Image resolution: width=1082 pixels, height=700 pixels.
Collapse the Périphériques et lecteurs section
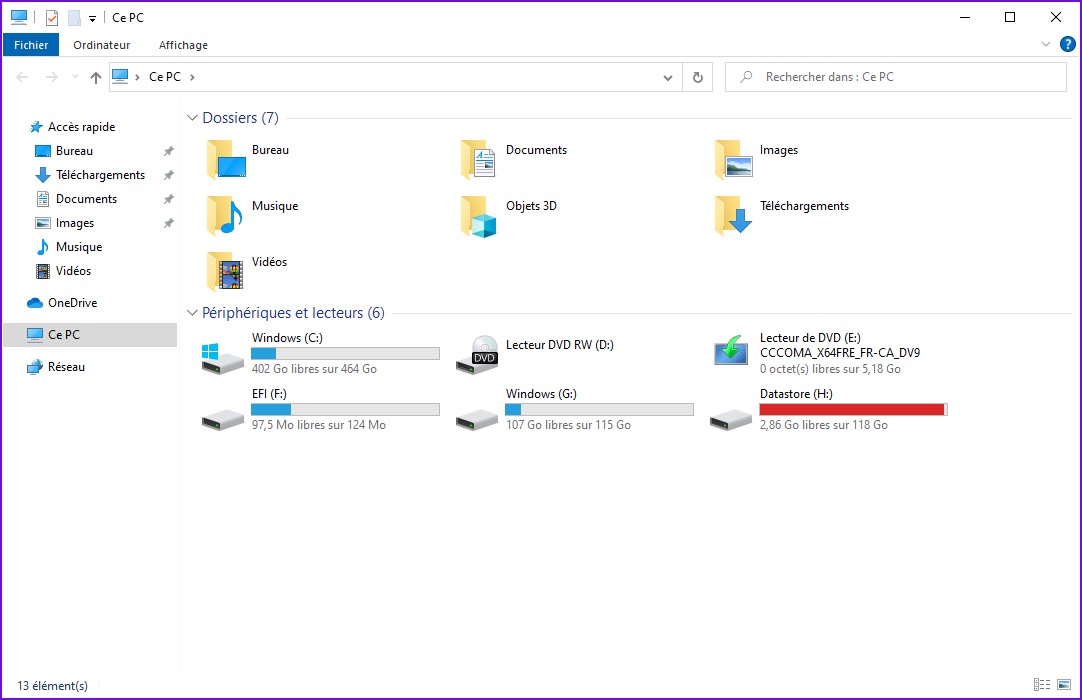point(192,313)
